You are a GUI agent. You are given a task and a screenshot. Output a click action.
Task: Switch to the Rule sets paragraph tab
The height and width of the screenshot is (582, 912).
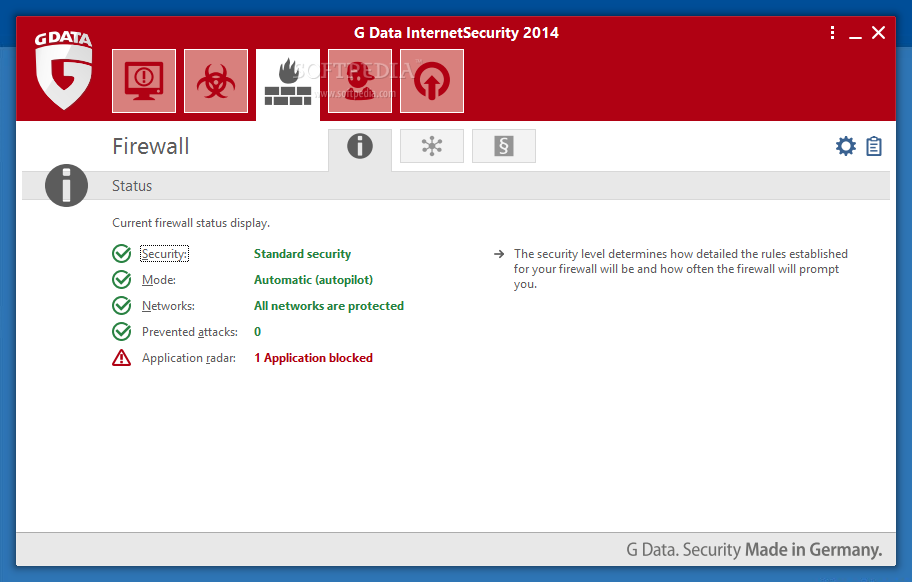[504, 146]
